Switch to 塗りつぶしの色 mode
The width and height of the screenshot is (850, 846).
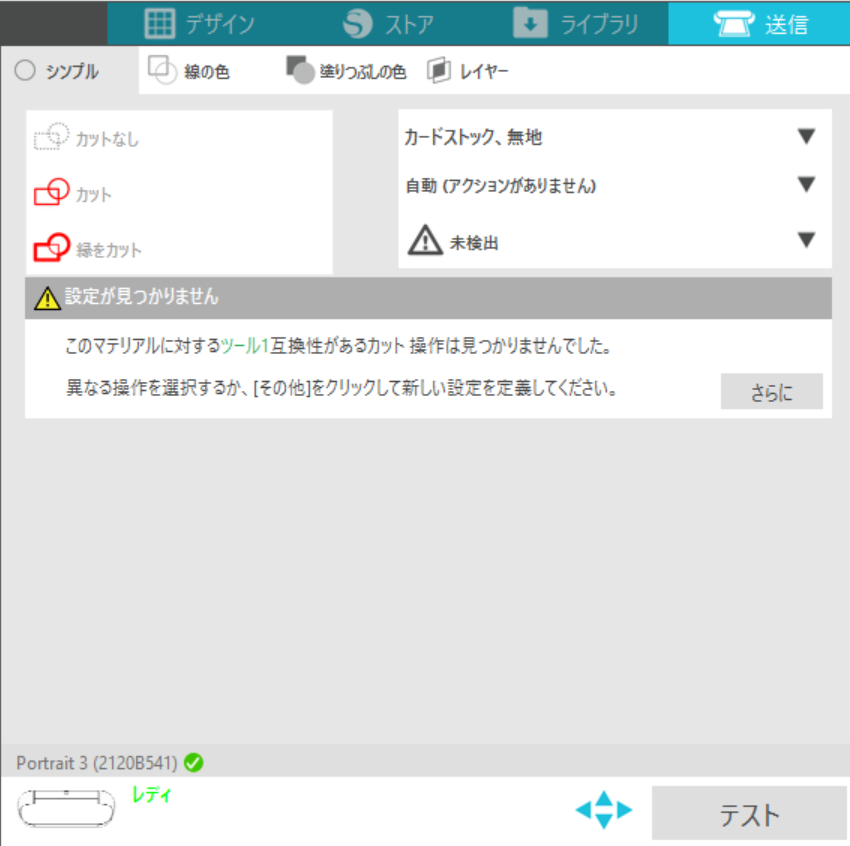[345, 70]
